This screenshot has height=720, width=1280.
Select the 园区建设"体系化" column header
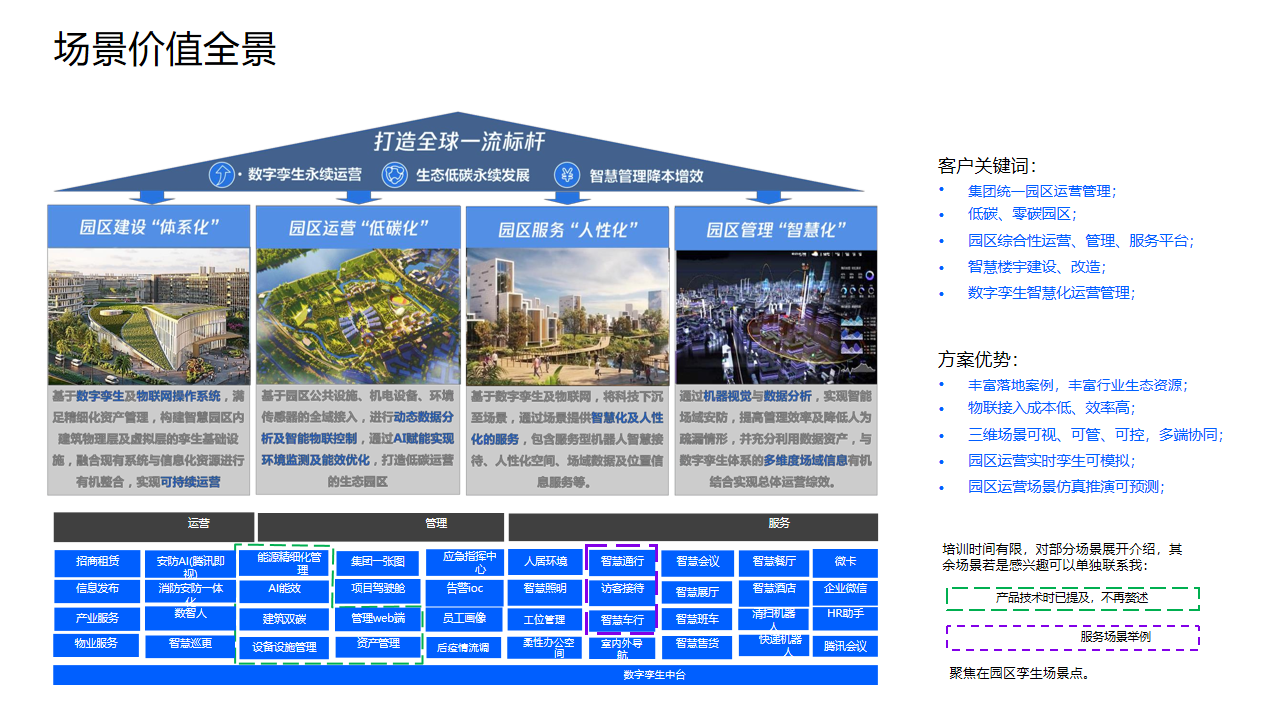[x=149, y=227]
